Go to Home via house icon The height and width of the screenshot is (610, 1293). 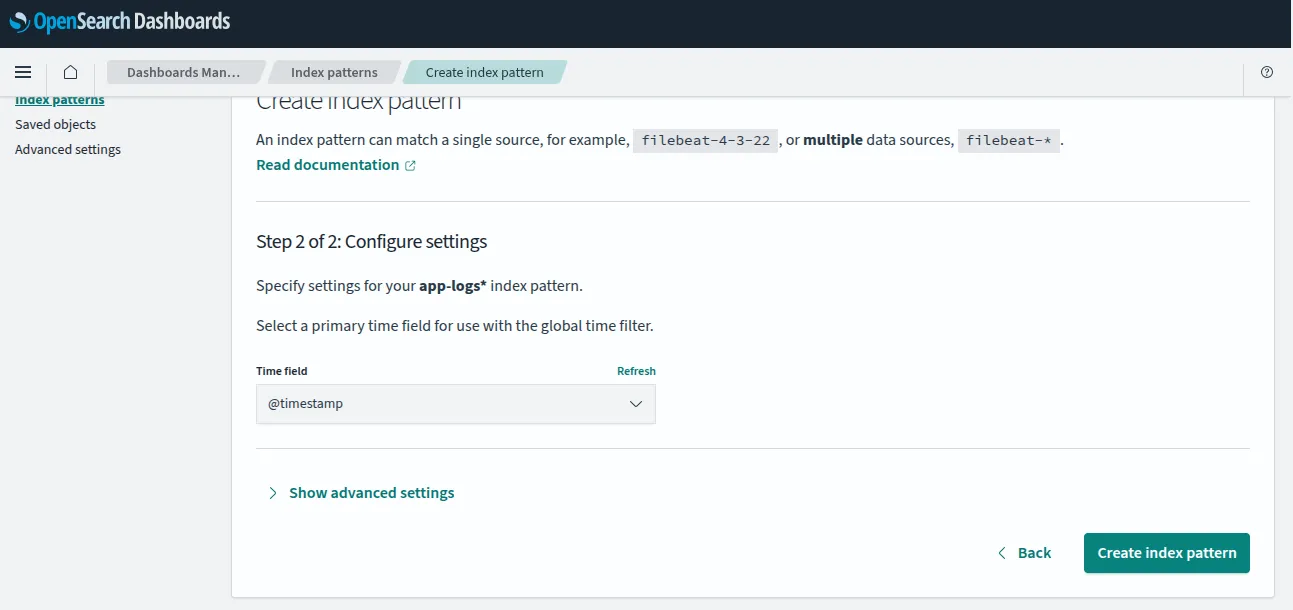coord(70,72)
